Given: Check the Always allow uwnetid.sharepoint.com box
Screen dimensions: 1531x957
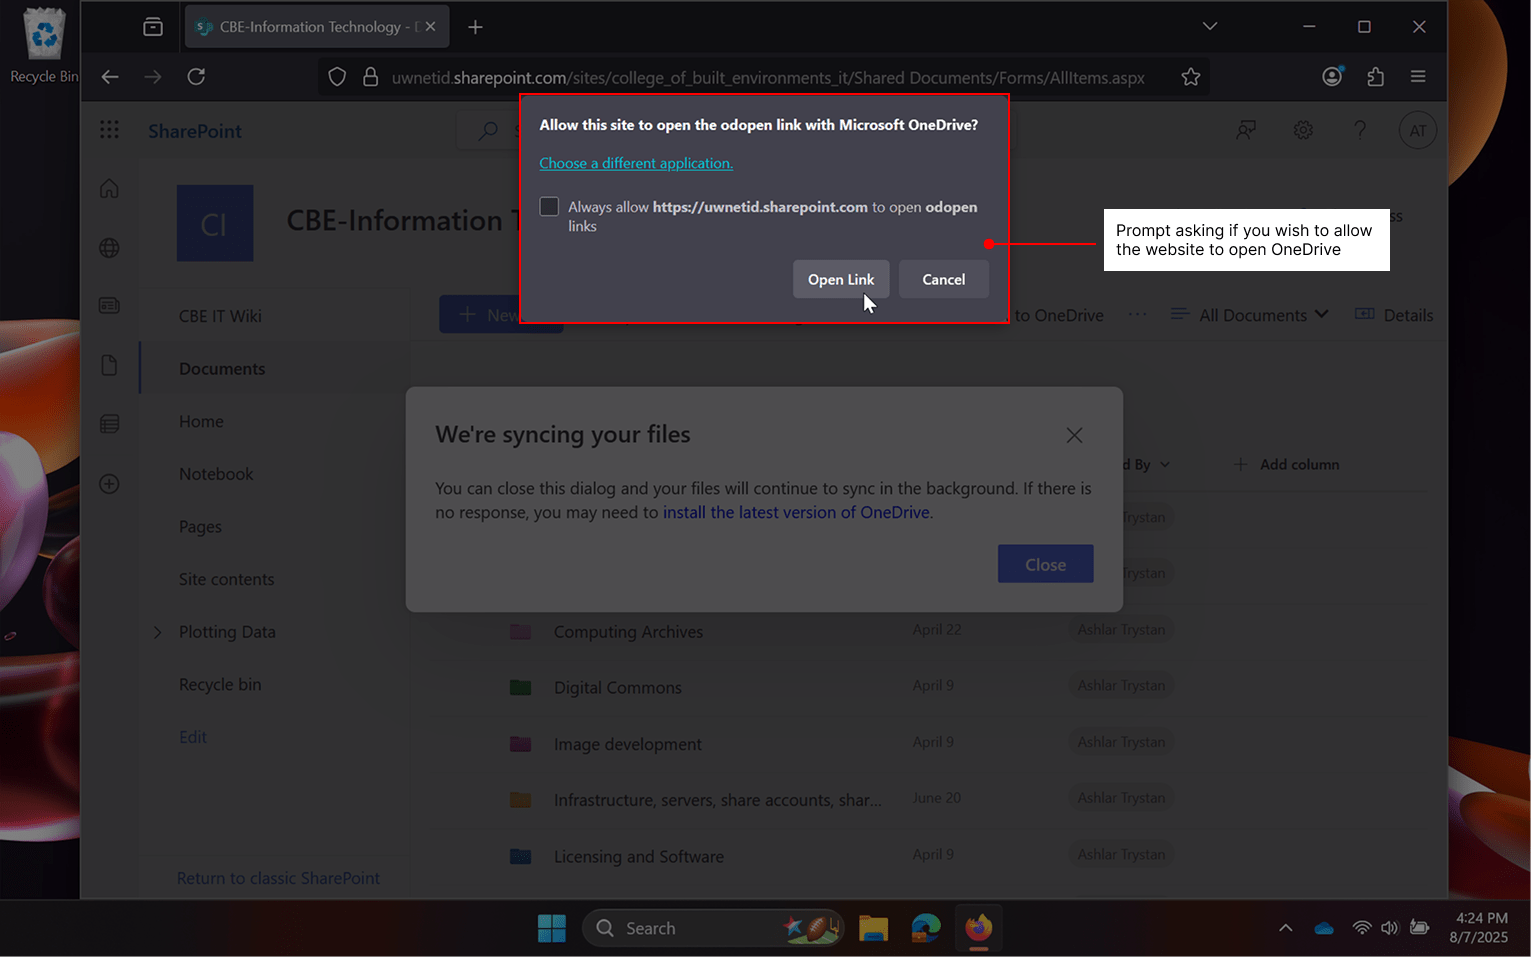Looking at the screenshot, I should point(549,206).
